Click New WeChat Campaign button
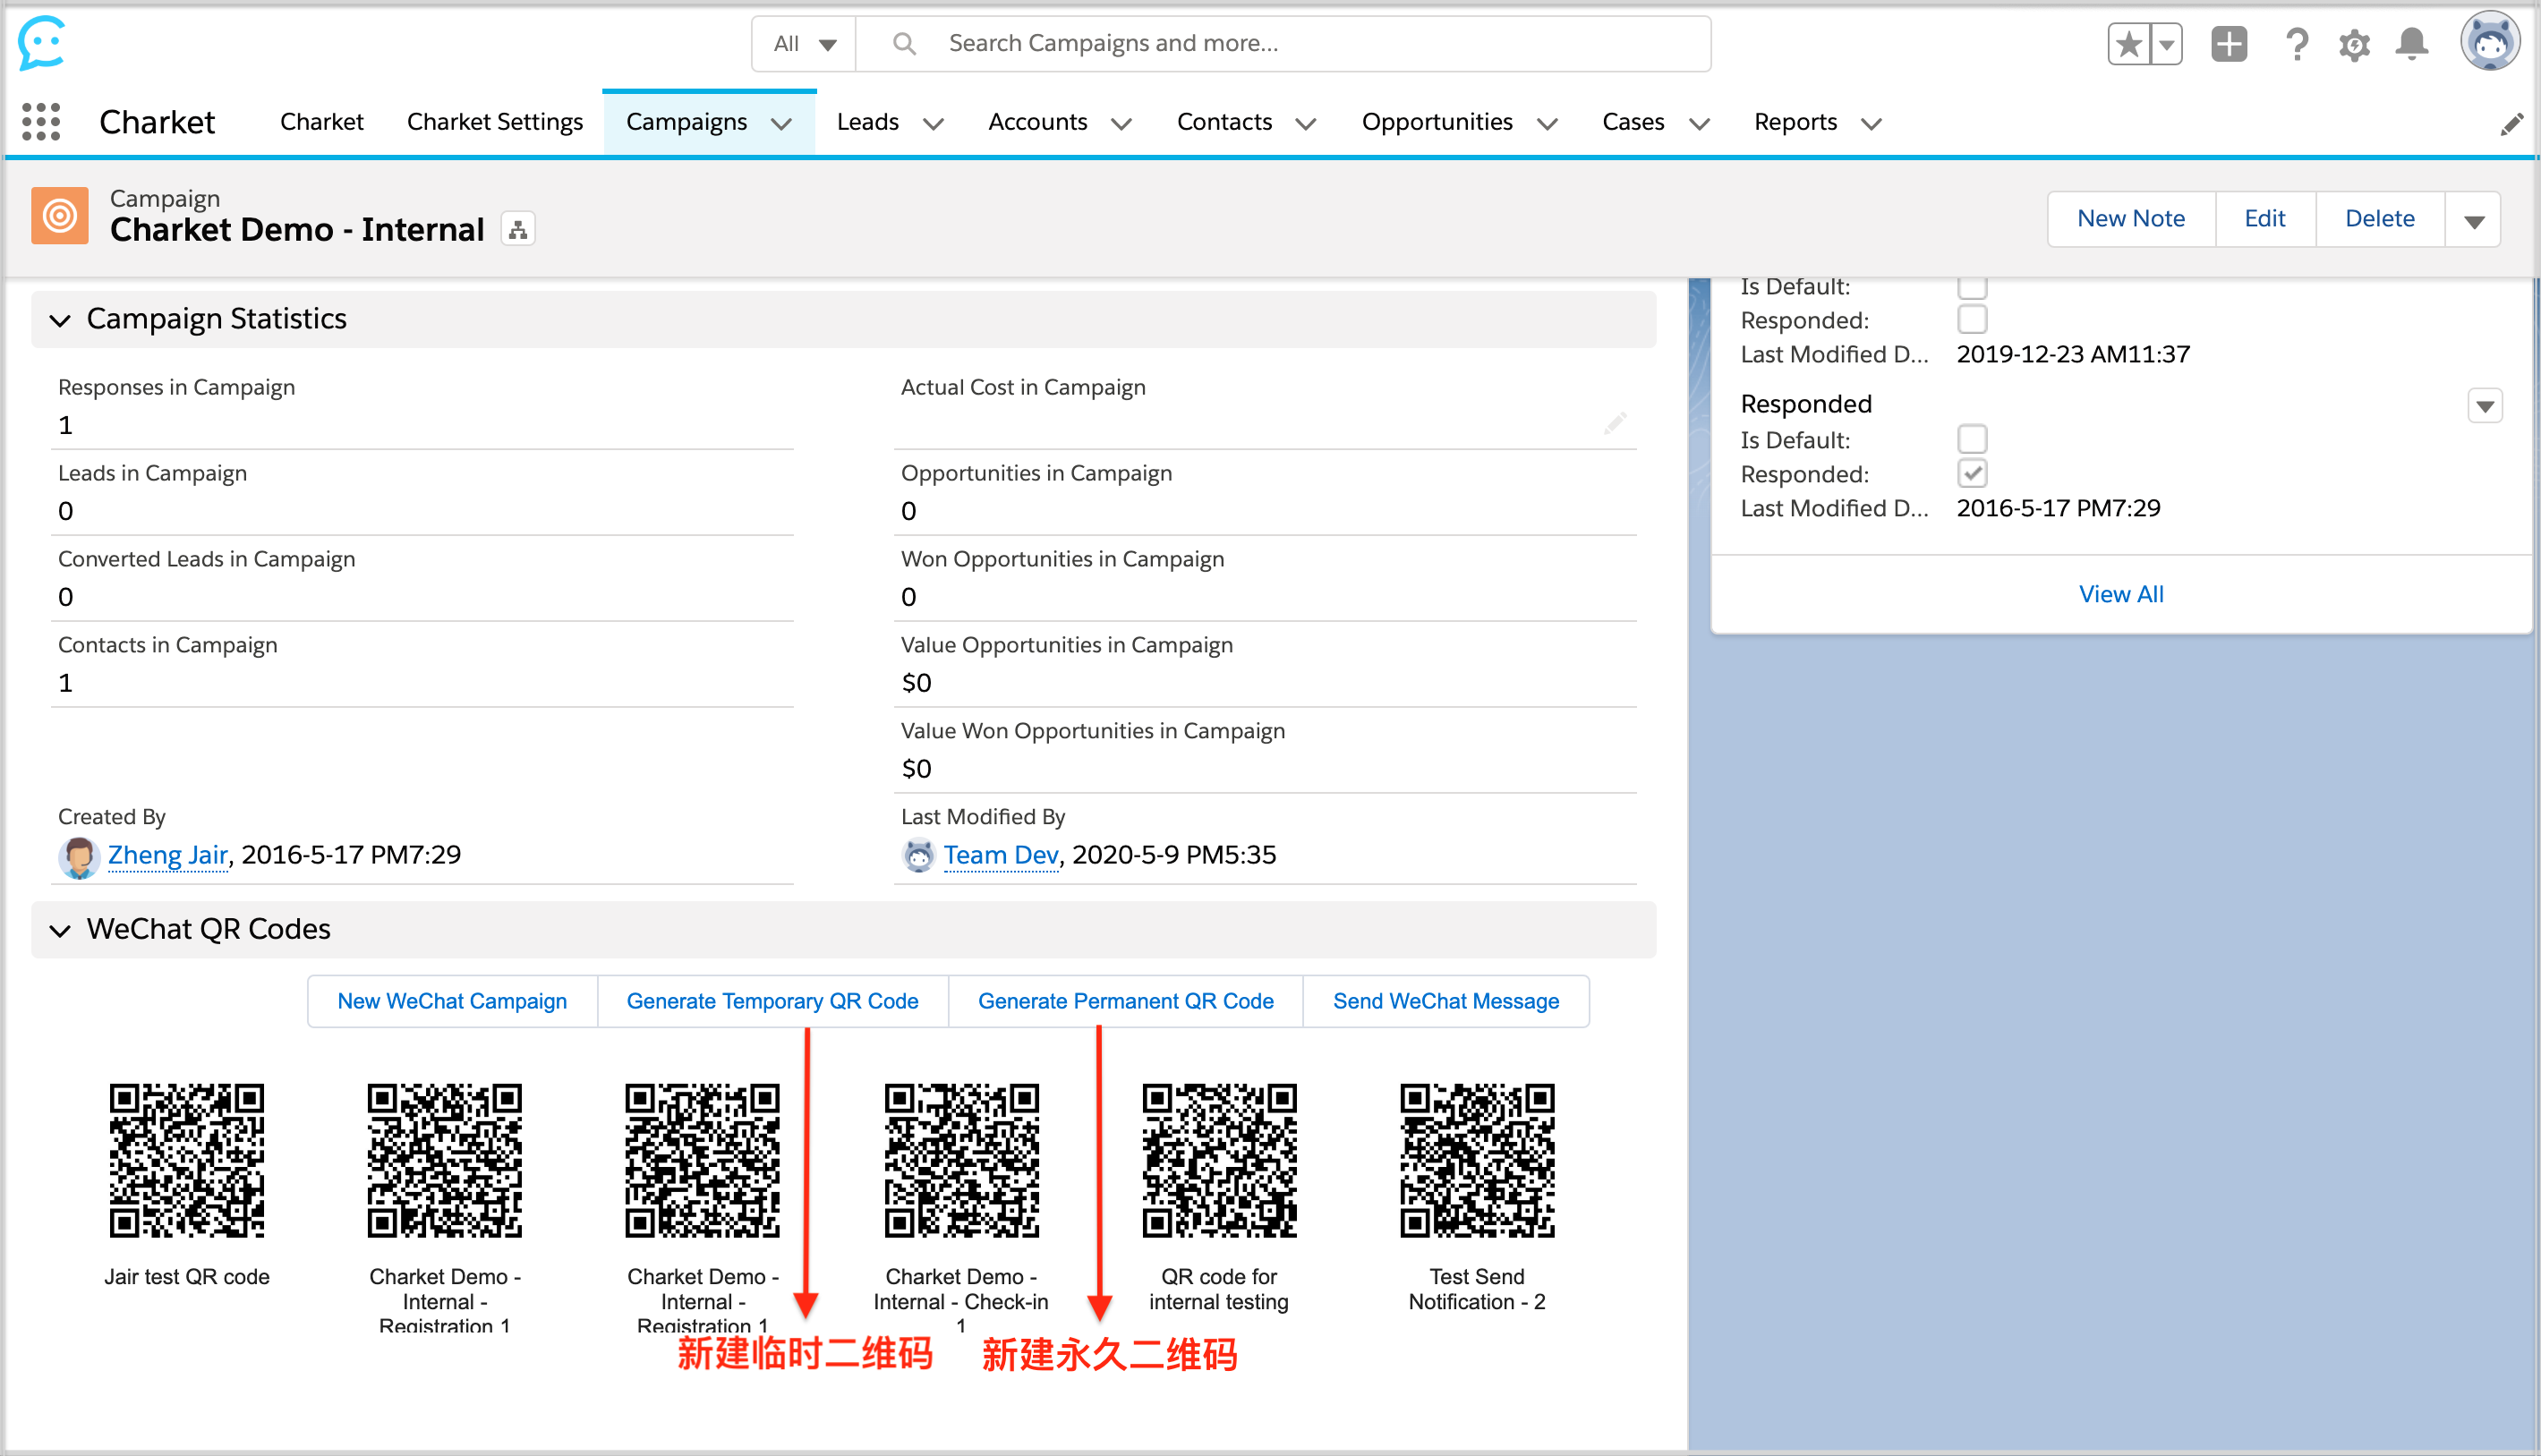2541x1456 pixels. [x=452, y=1001]
